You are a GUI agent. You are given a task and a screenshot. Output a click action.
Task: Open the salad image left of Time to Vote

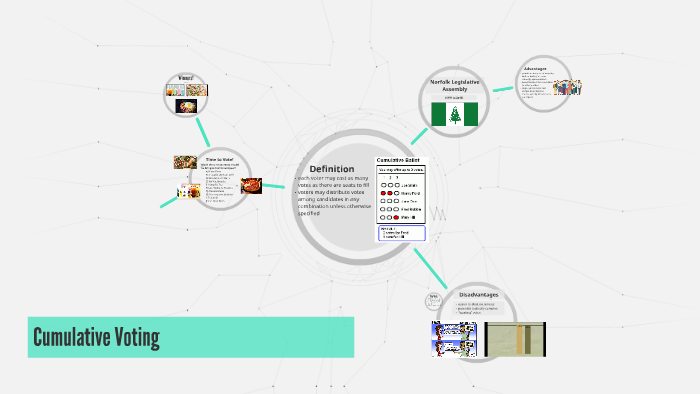click(x=185, y=162)
